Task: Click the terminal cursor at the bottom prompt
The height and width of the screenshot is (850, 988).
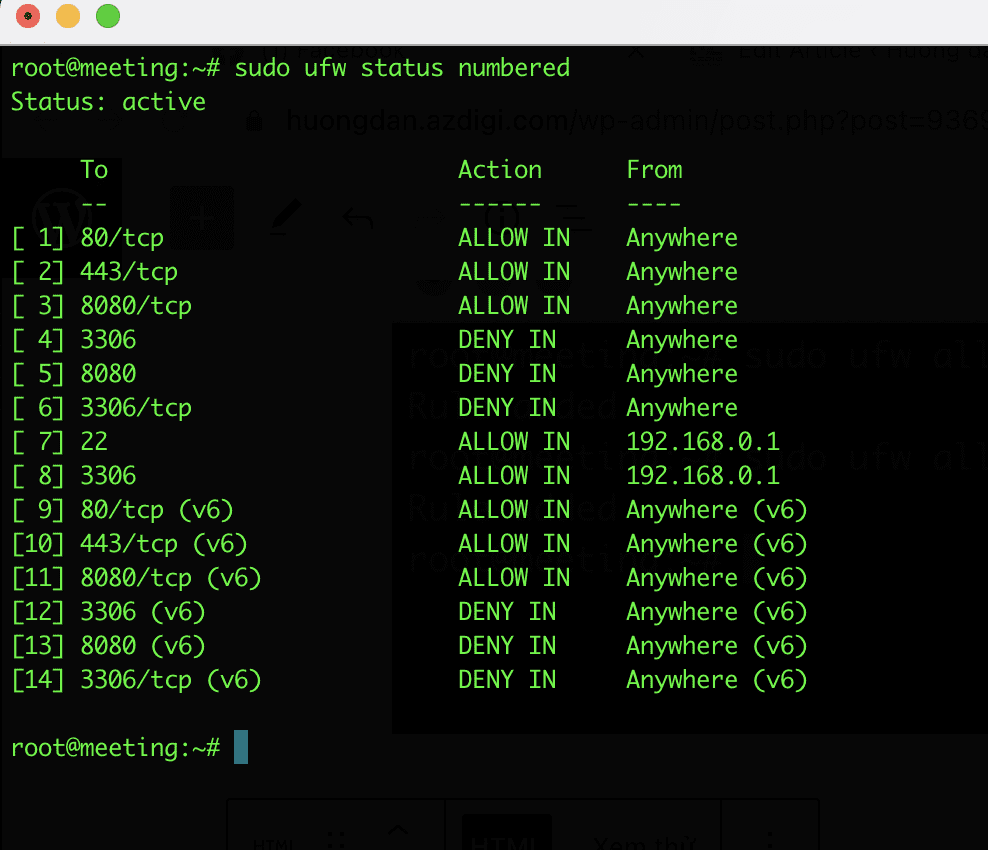Action: point(241,747)
